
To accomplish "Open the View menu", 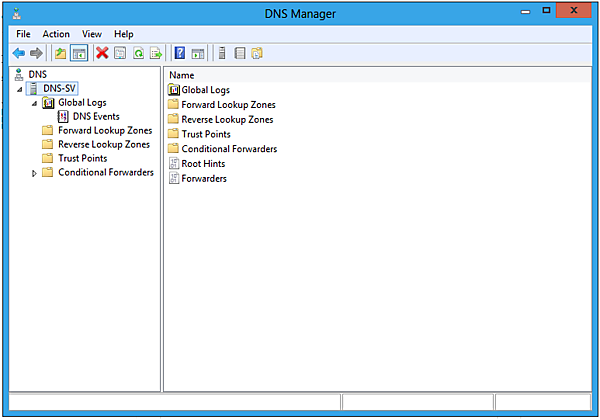I will (x=92, y=34).
